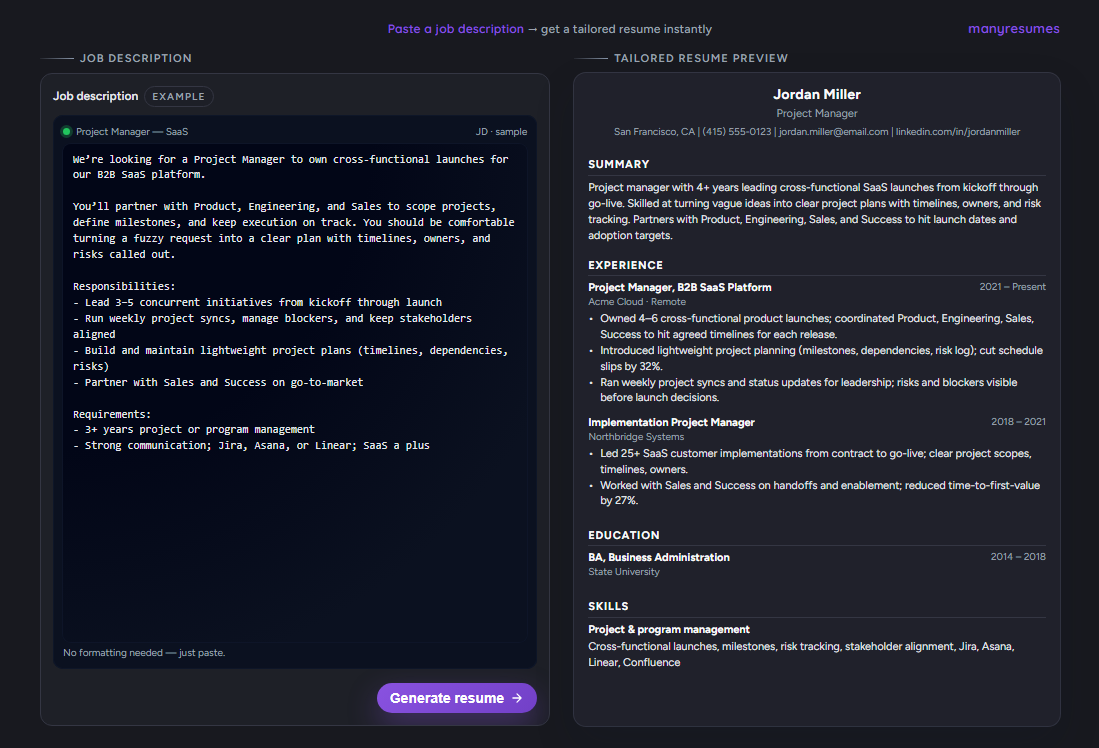
Task: Open the manyresumes logo
Action: coord(1013,28)
